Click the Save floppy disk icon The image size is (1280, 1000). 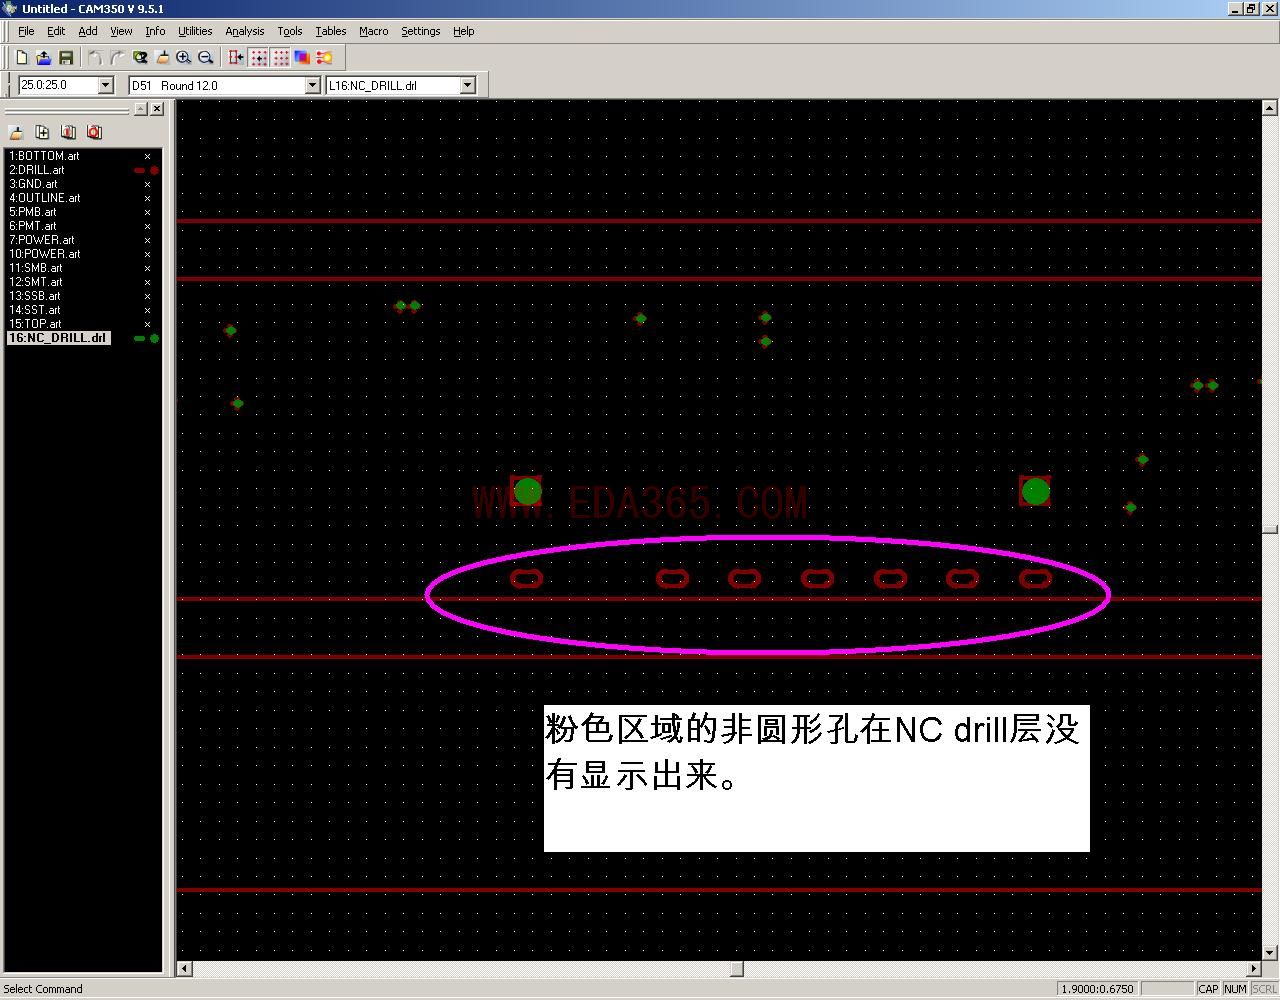66,58
